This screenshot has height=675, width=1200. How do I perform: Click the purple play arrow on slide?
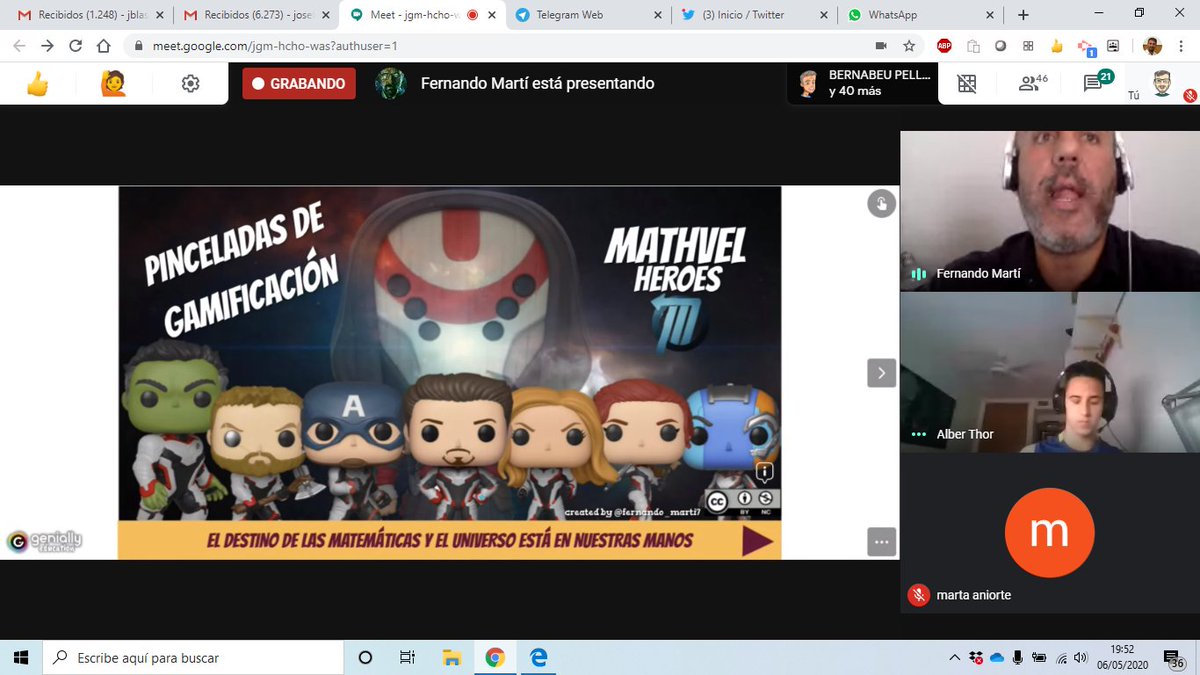[x=757, y=541]
